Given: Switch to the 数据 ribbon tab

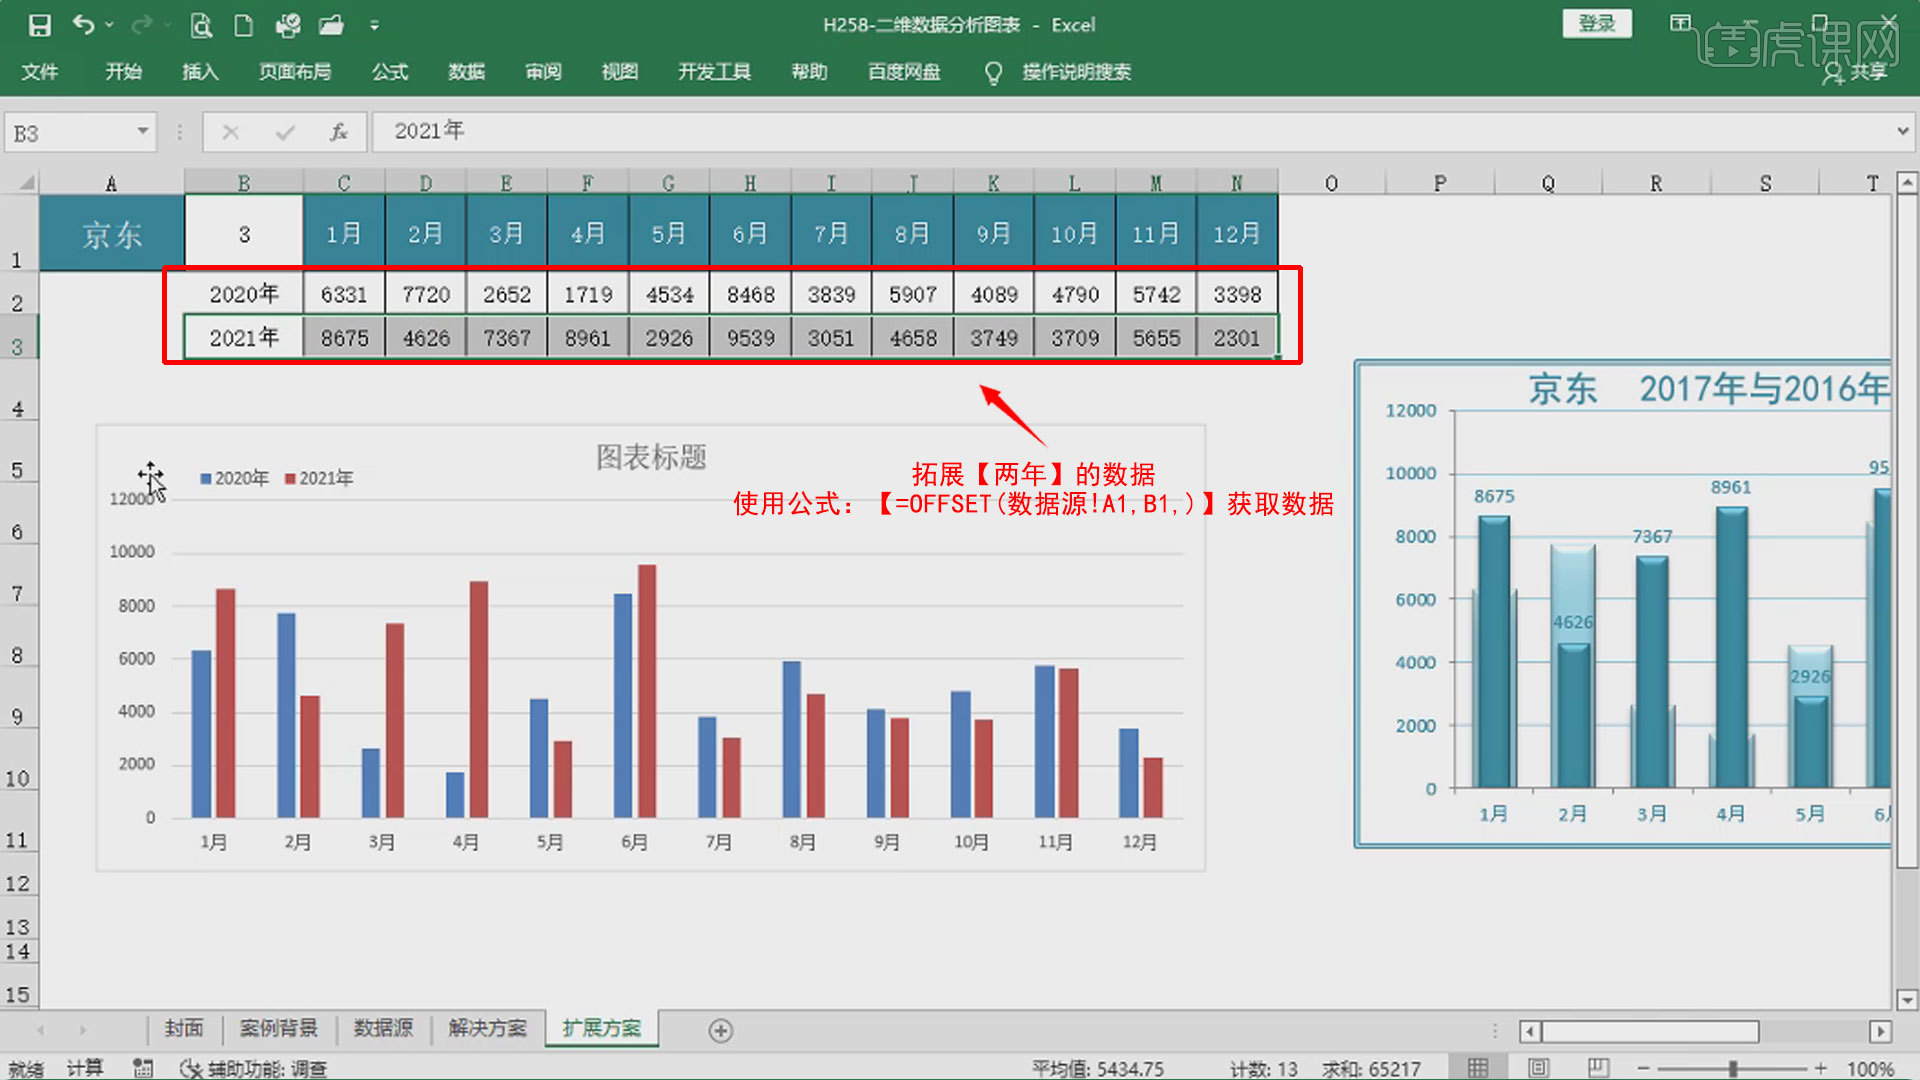Looking at the screenshot, I should pyautogui.click(x=465, y=71).
